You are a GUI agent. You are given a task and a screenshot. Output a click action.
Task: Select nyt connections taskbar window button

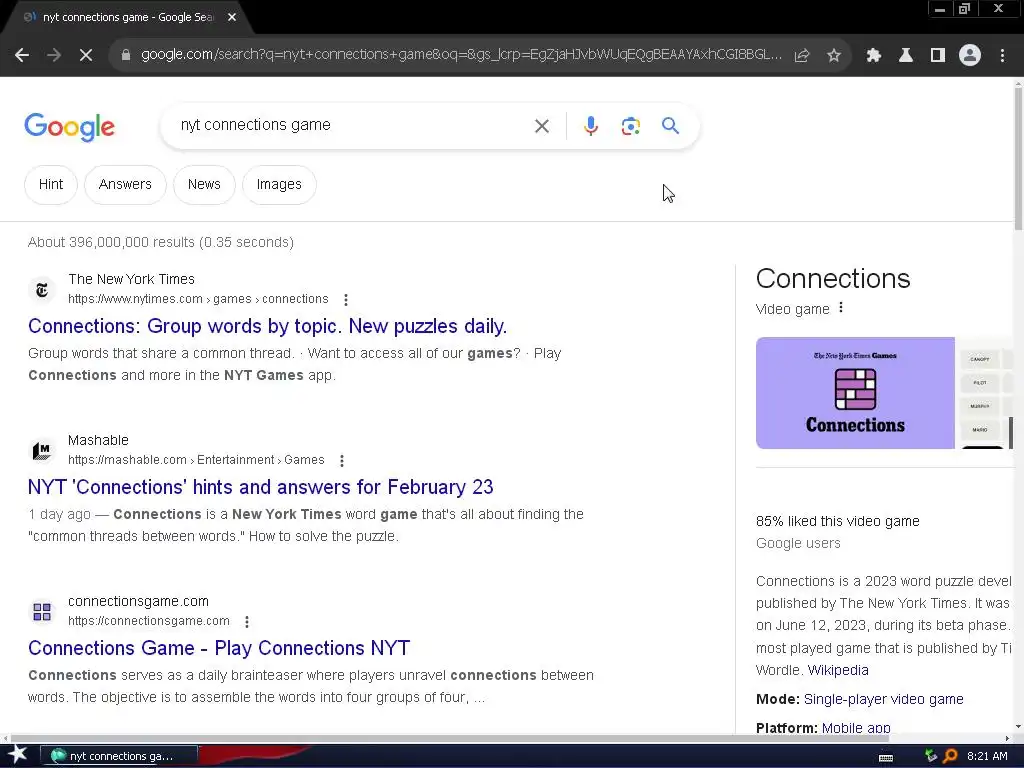pos(119,756)
